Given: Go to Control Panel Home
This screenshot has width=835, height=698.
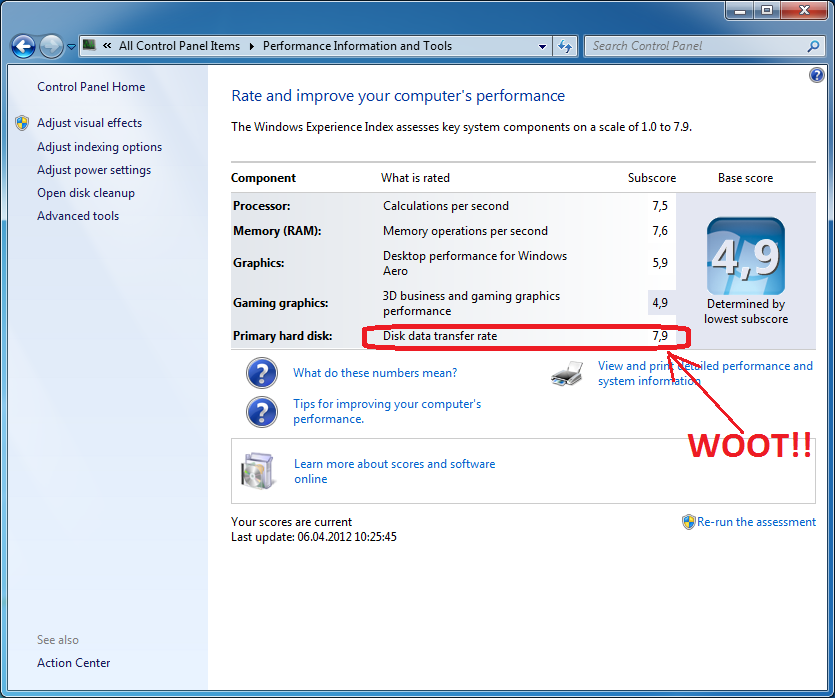Looking at the screenshot, I should [91, 87].
